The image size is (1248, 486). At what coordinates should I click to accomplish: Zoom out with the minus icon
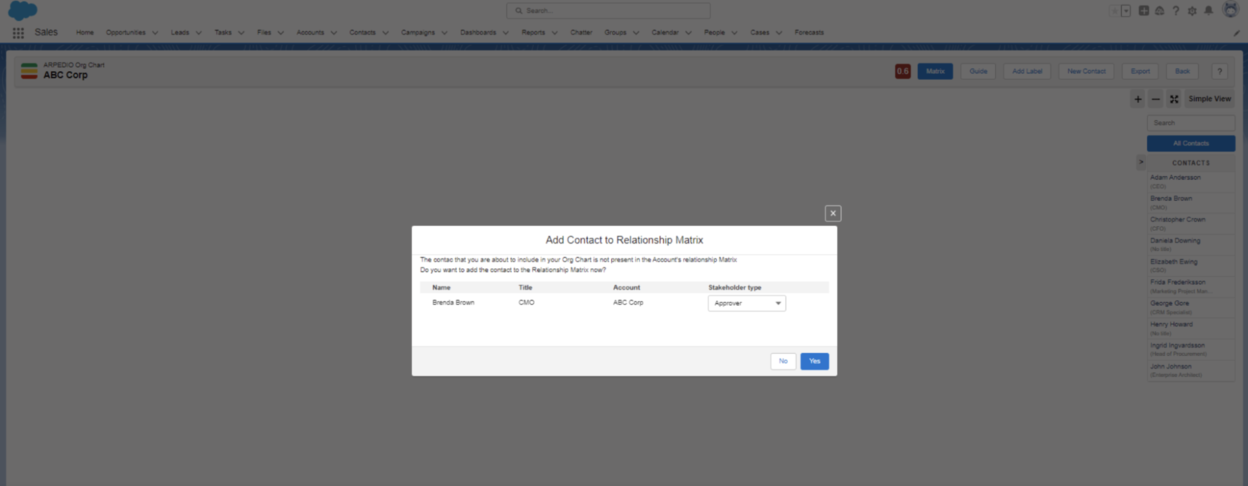(1156, 99)
